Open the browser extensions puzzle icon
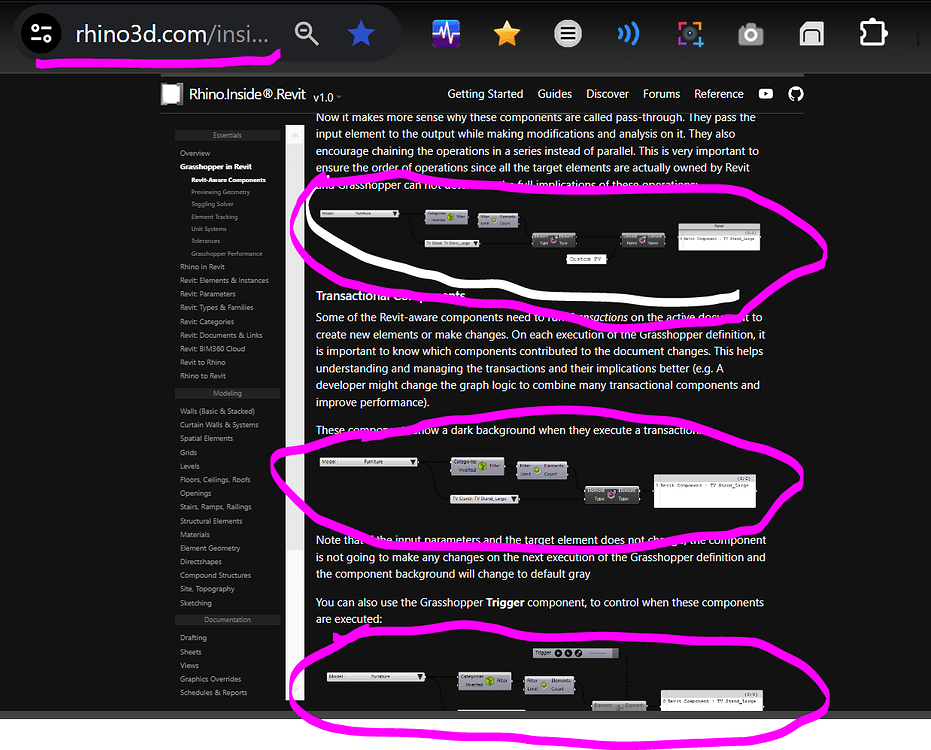931x750 pixels. (x=873, y=32)
